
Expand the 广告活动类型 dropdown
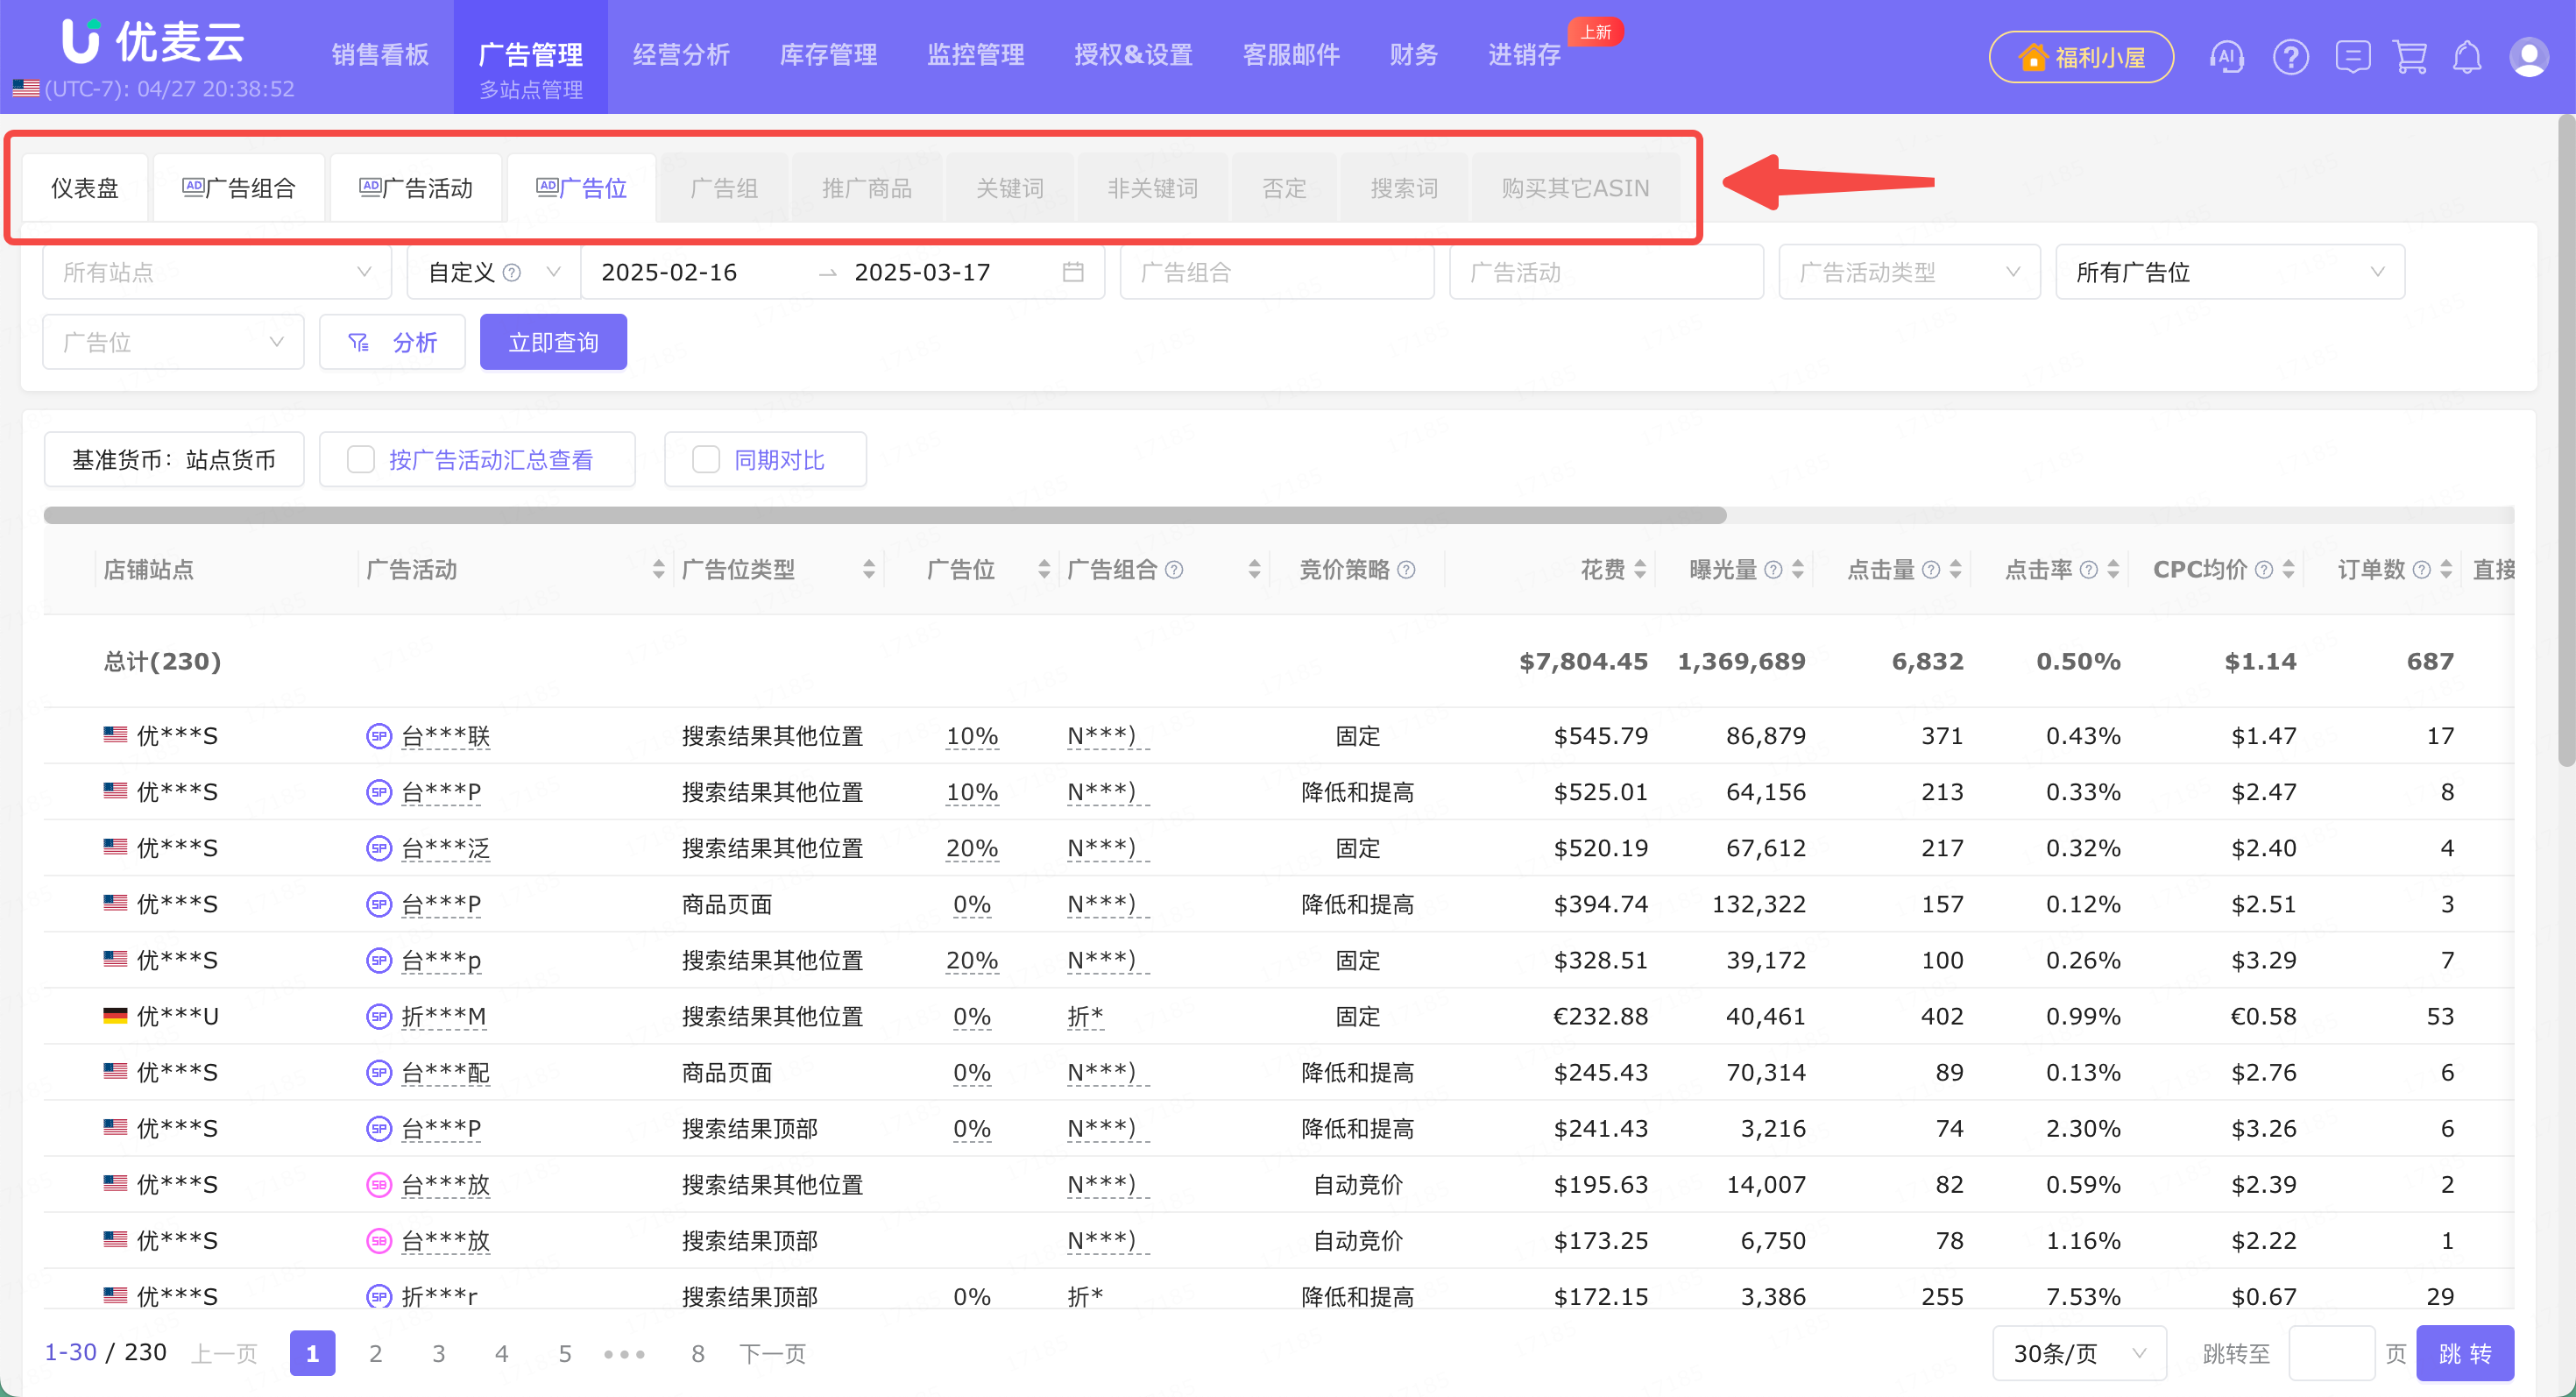(x=1909, y=272)
